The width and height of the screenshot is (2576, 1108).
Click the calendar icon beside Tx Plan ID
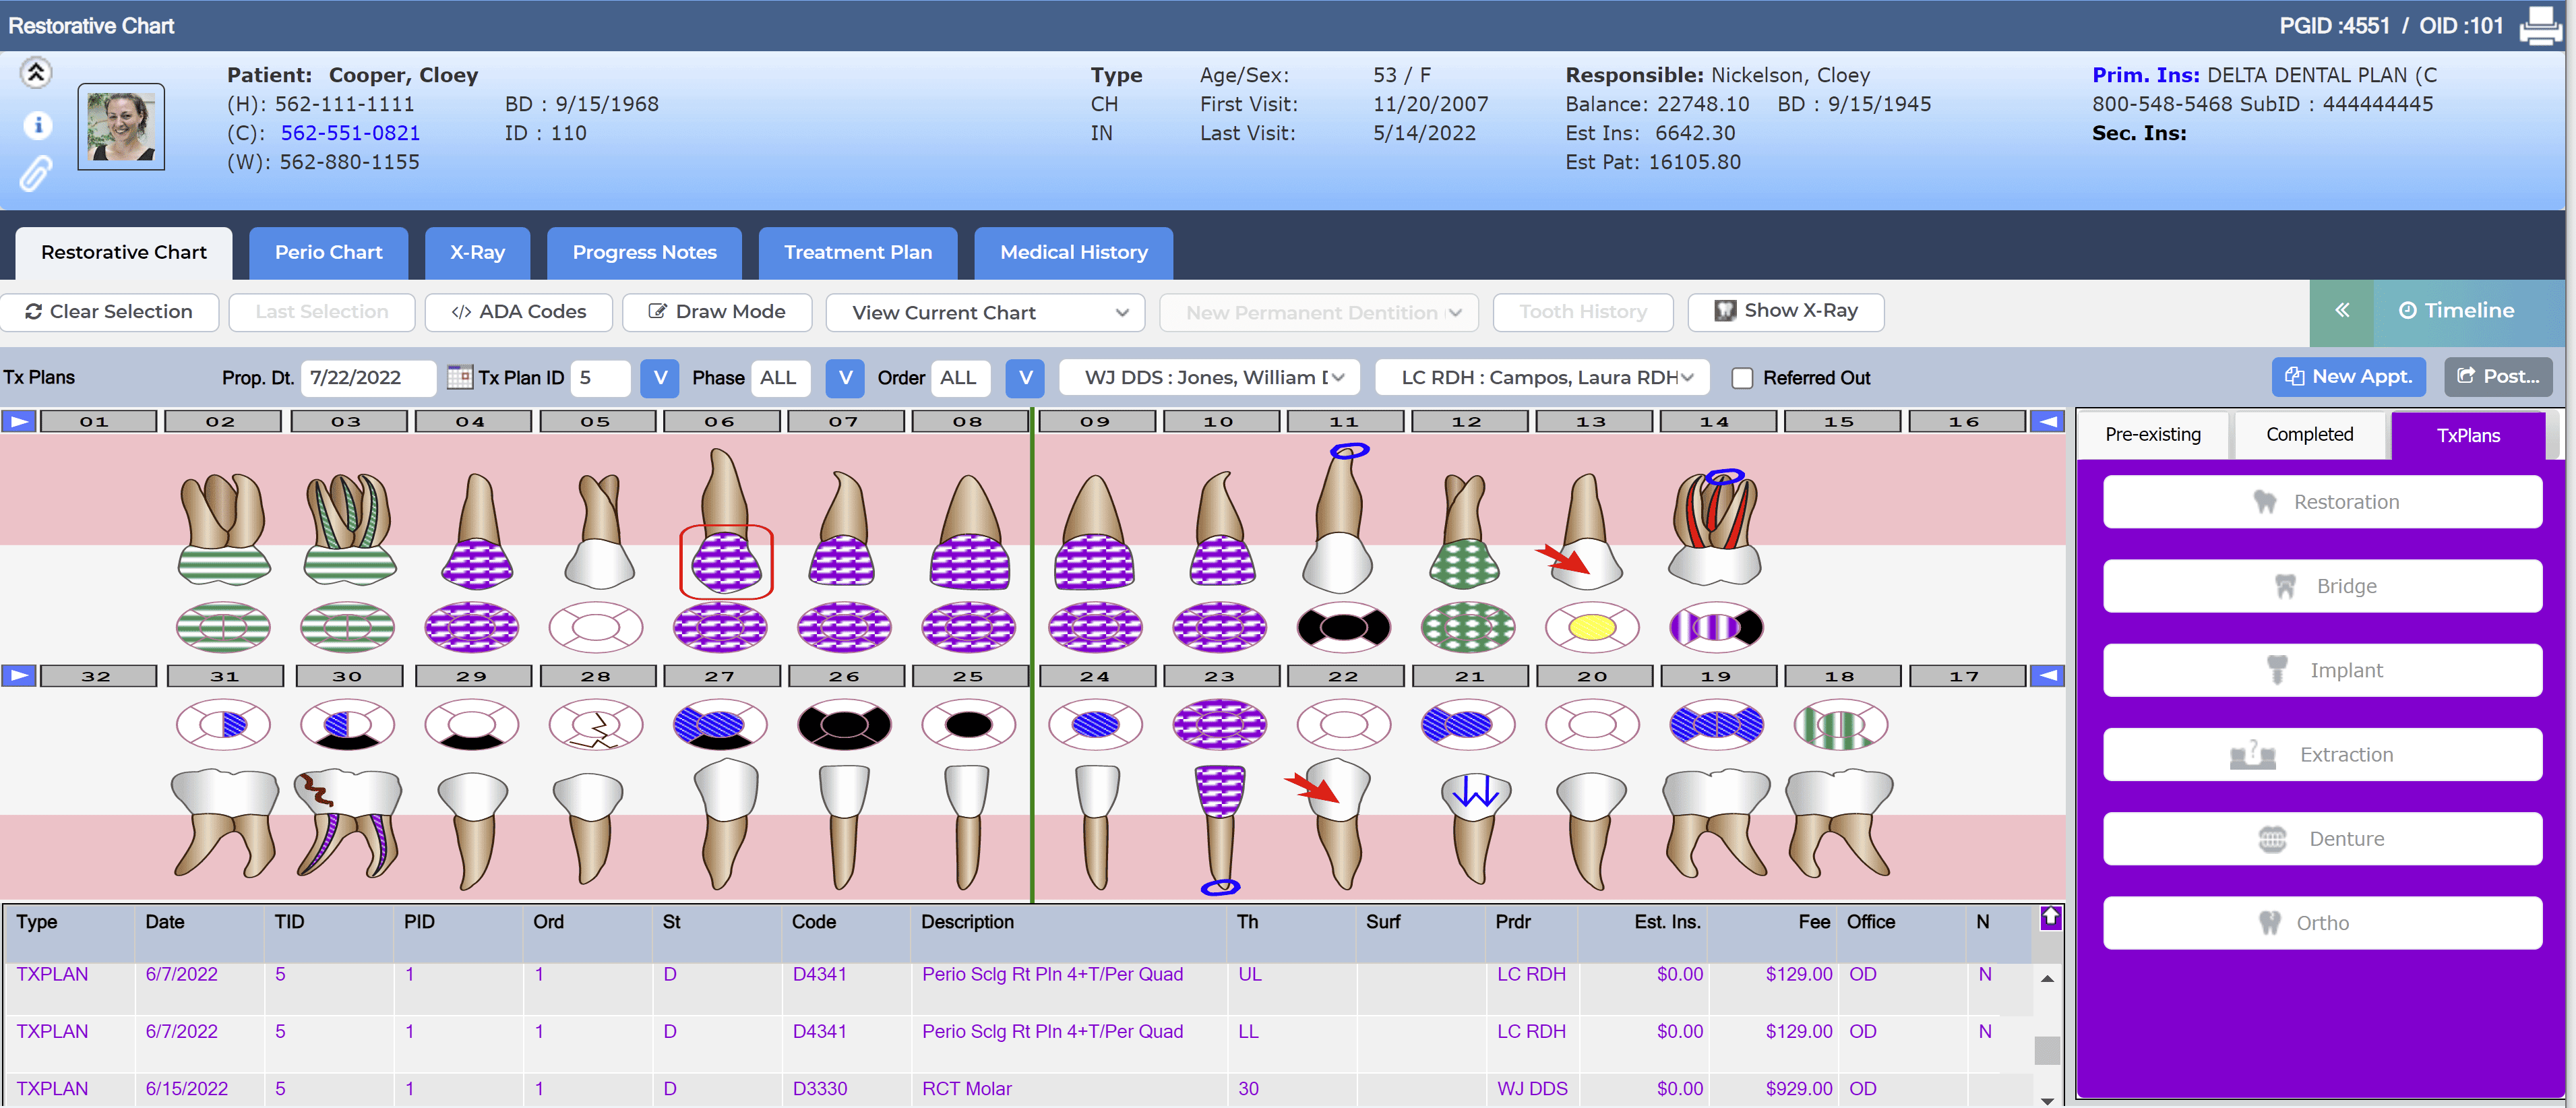(x=459, y=377)
